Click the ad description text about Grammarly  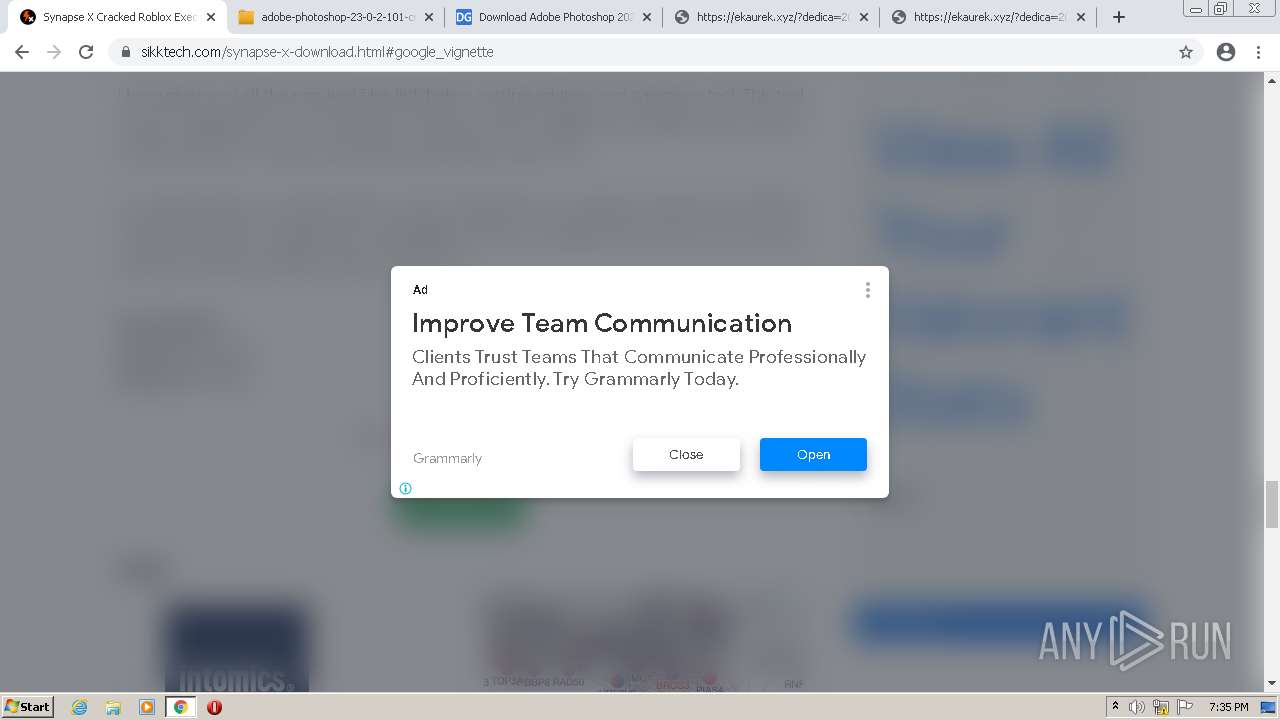[639, 368]
